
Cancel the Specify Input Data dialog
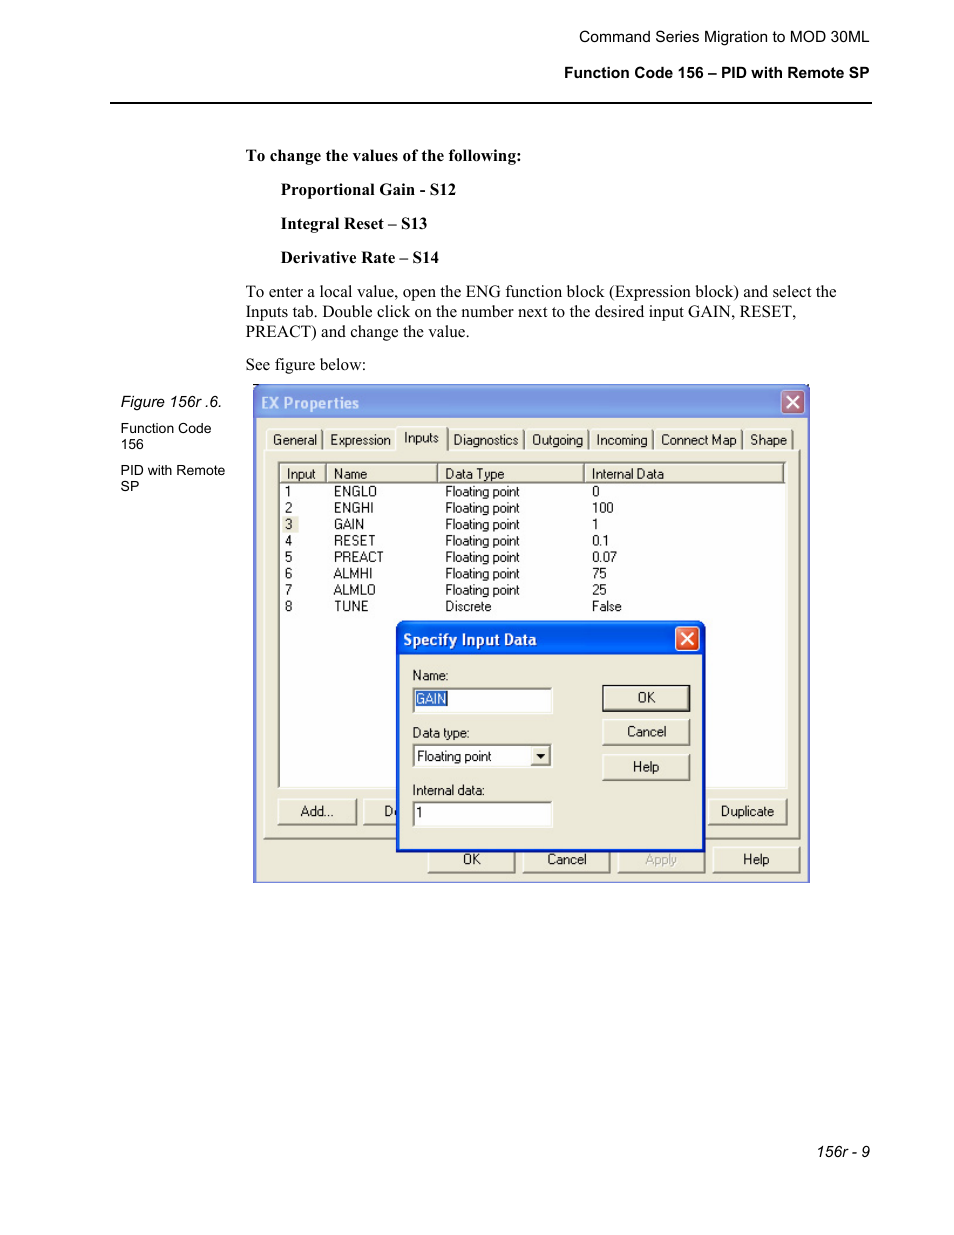coord(646,732)
